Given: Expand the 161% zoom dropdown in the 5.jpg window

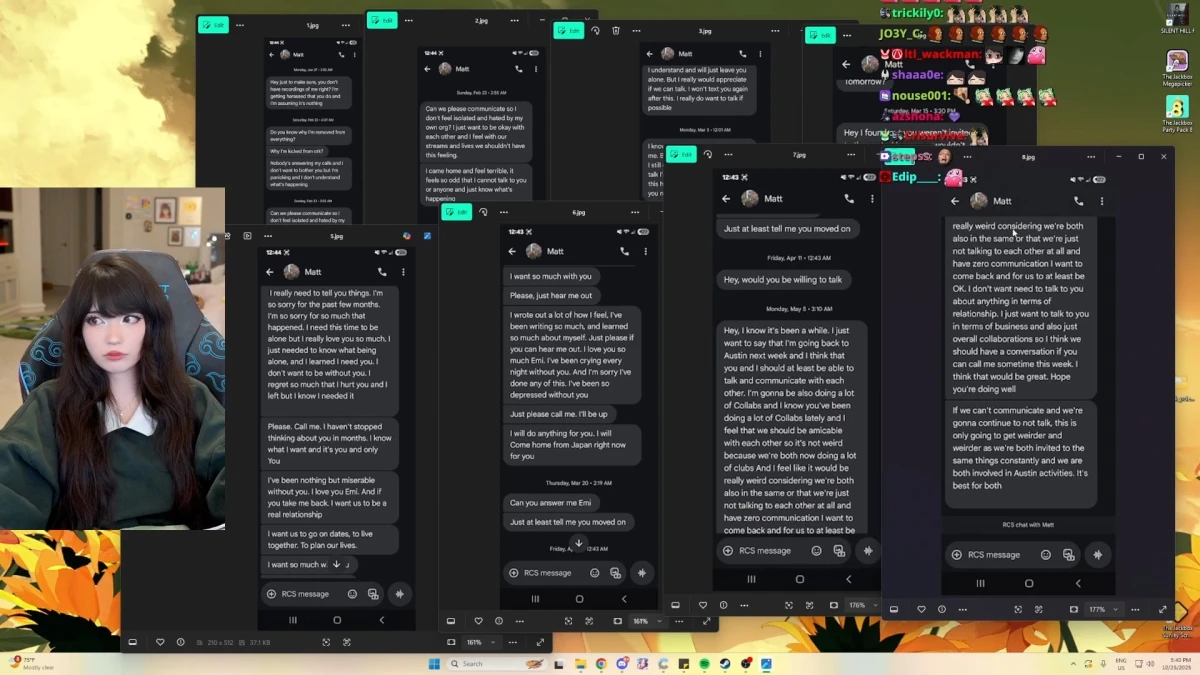Looking at the screenshot, I should pos(478,642).
